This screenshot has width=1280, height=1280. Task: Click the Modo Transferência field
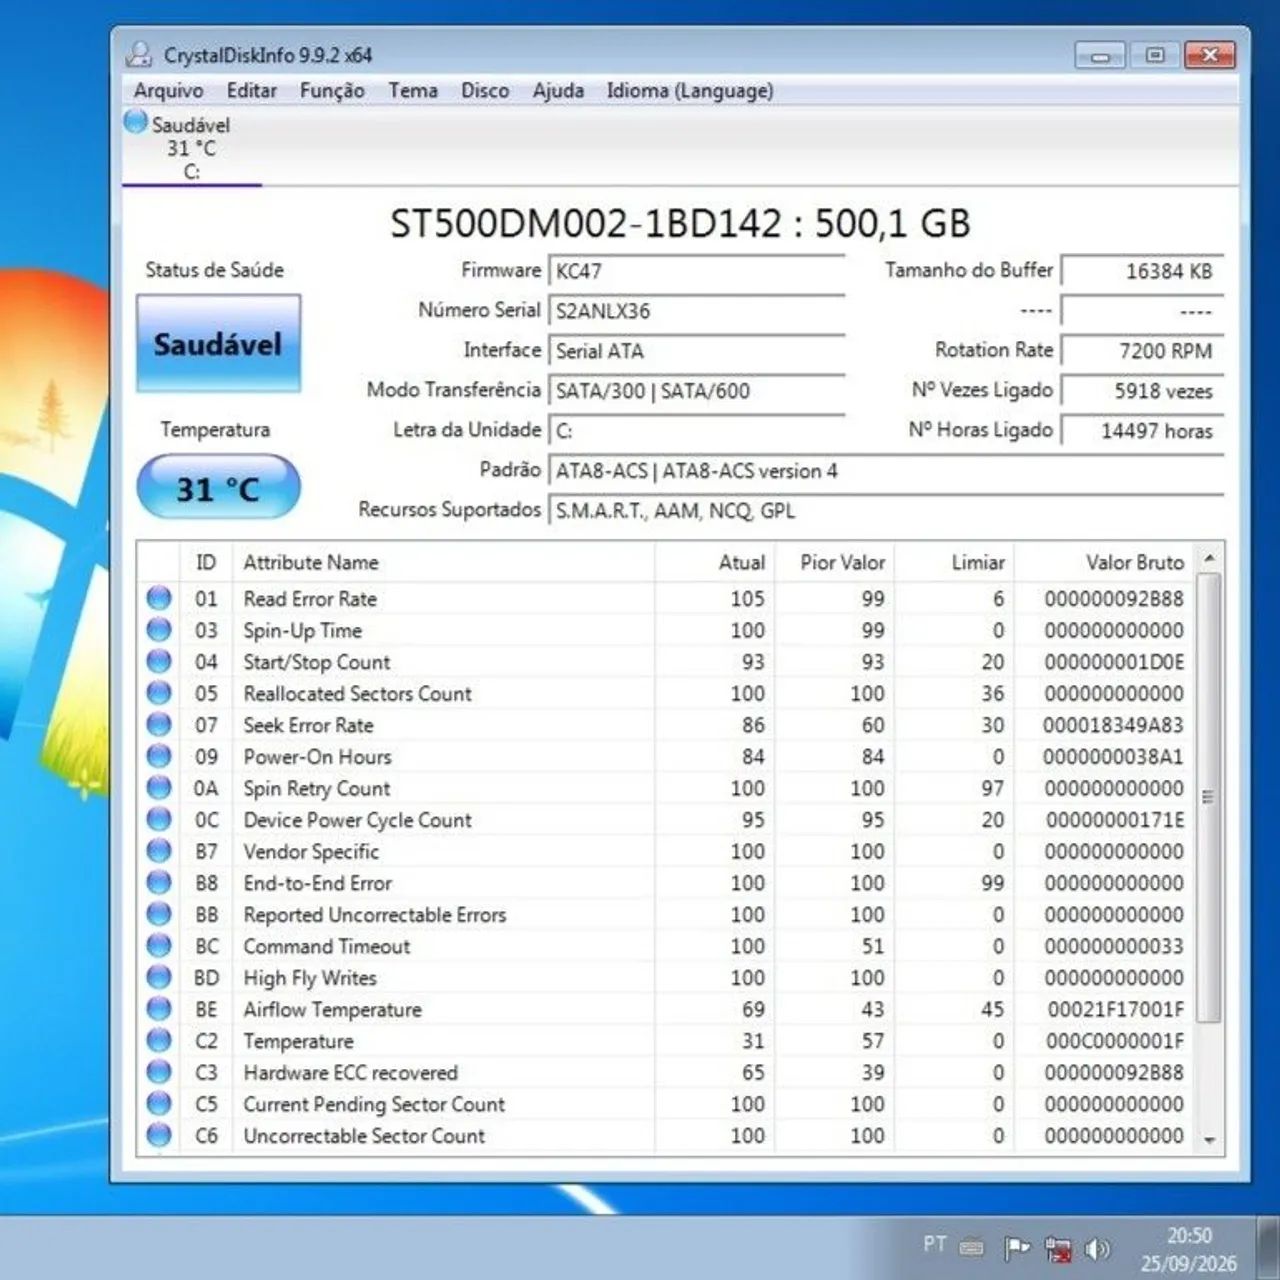(x=697, y=391)
